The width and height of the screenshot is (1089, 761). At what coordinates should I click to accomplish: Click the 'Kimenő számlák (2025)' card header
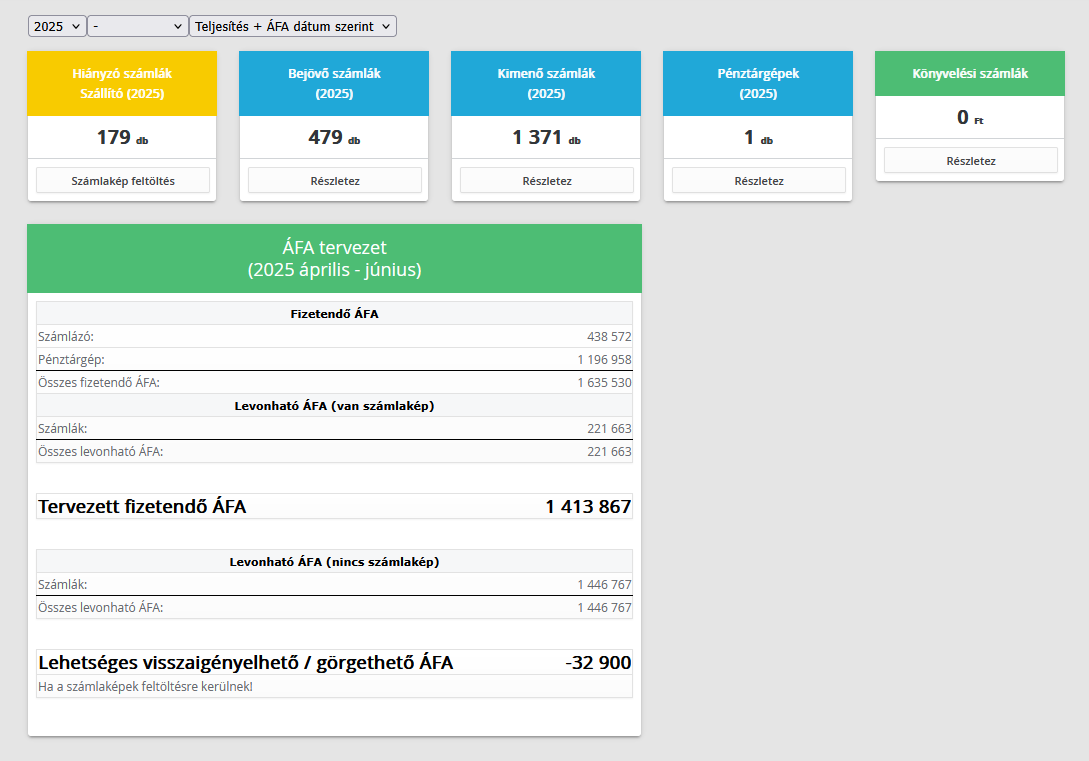[x=546, y=84]
